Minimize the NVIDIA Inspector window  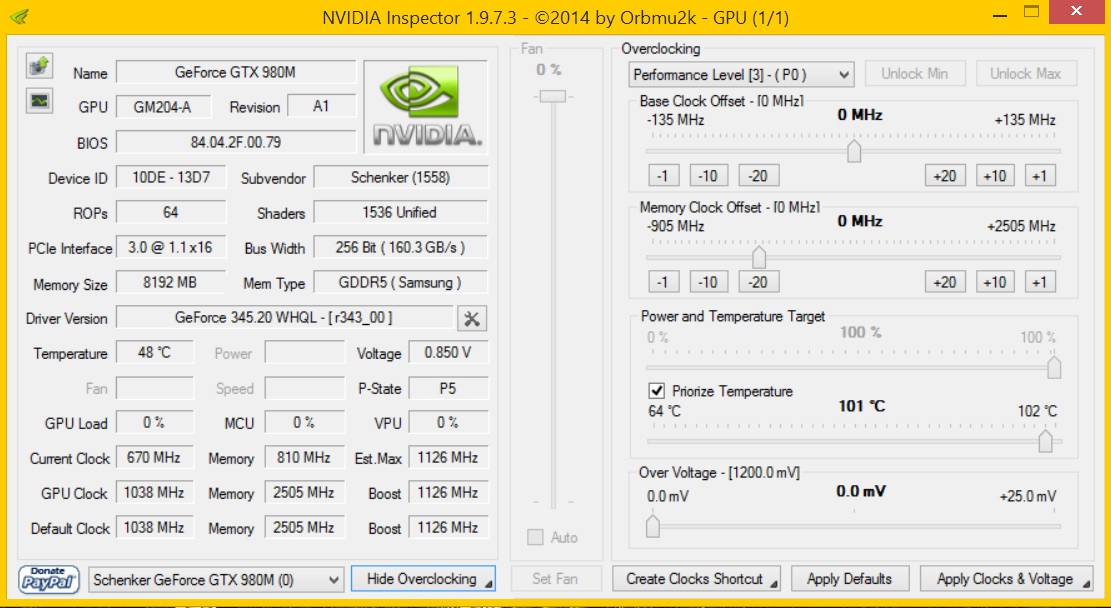(x=1000, y=14)
